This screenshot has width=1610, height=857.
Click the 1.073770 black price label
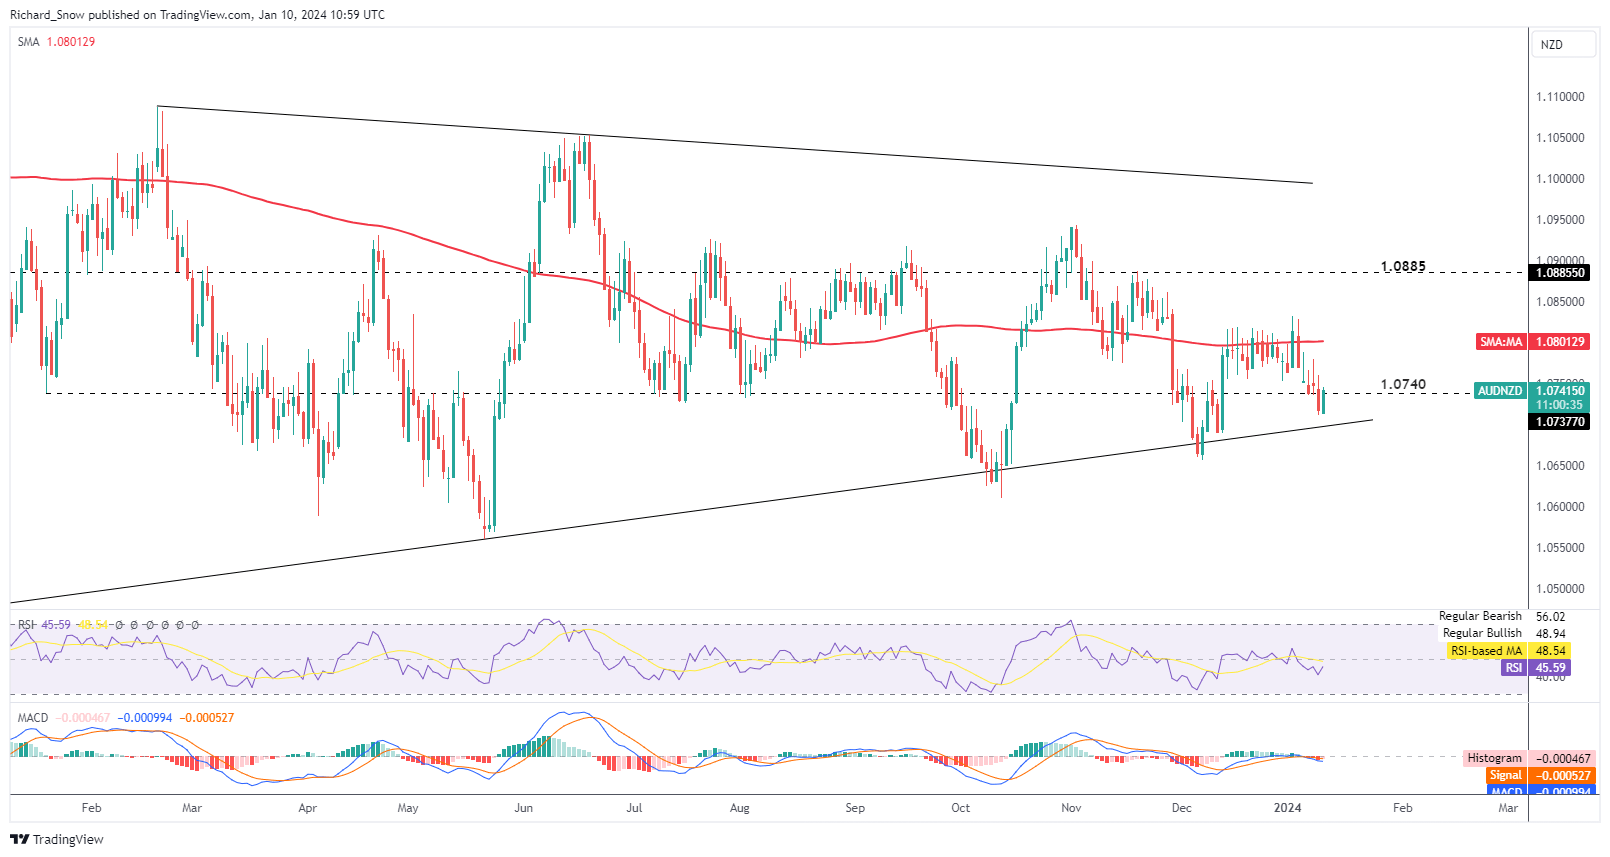pyautogui.click(x=1561, y=422)
